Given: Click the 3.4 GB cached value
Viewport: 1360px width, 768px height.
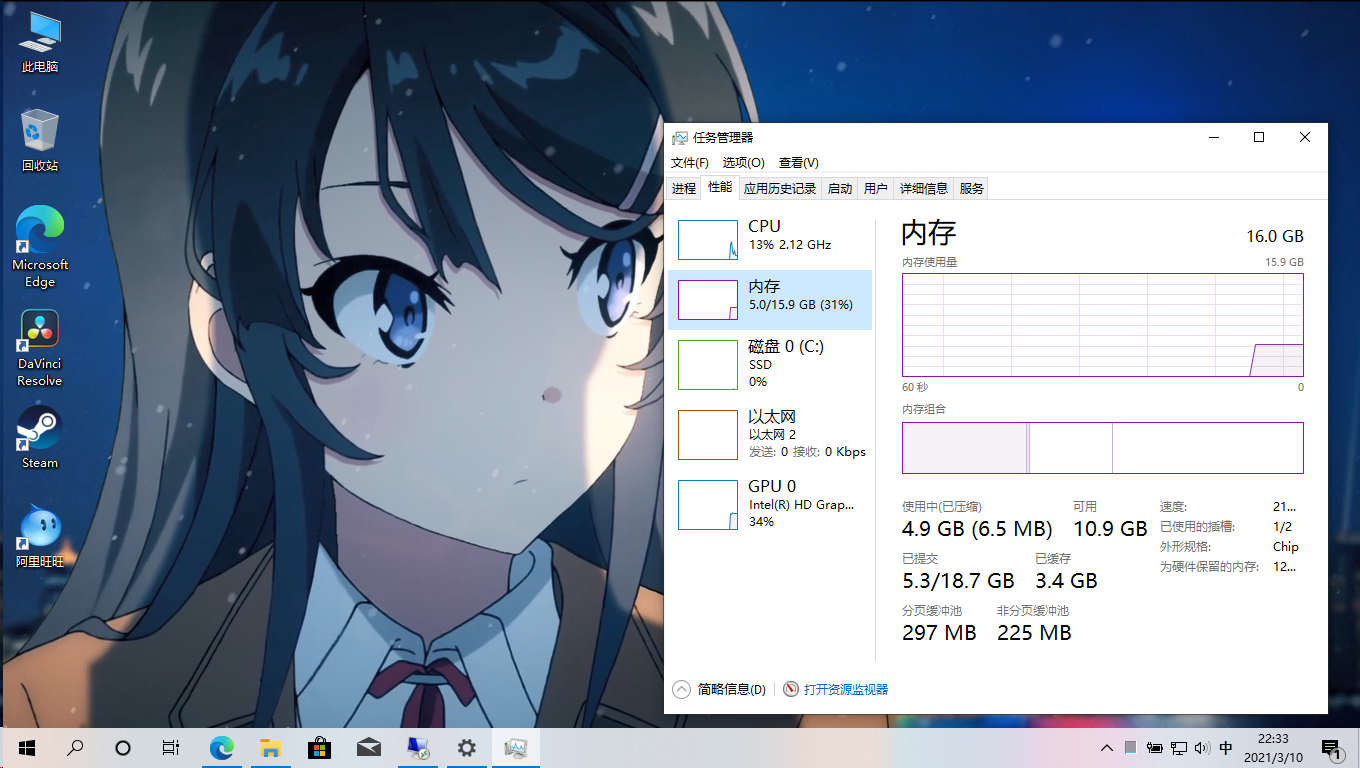Looking at the screenshot, I should 1066,580.
